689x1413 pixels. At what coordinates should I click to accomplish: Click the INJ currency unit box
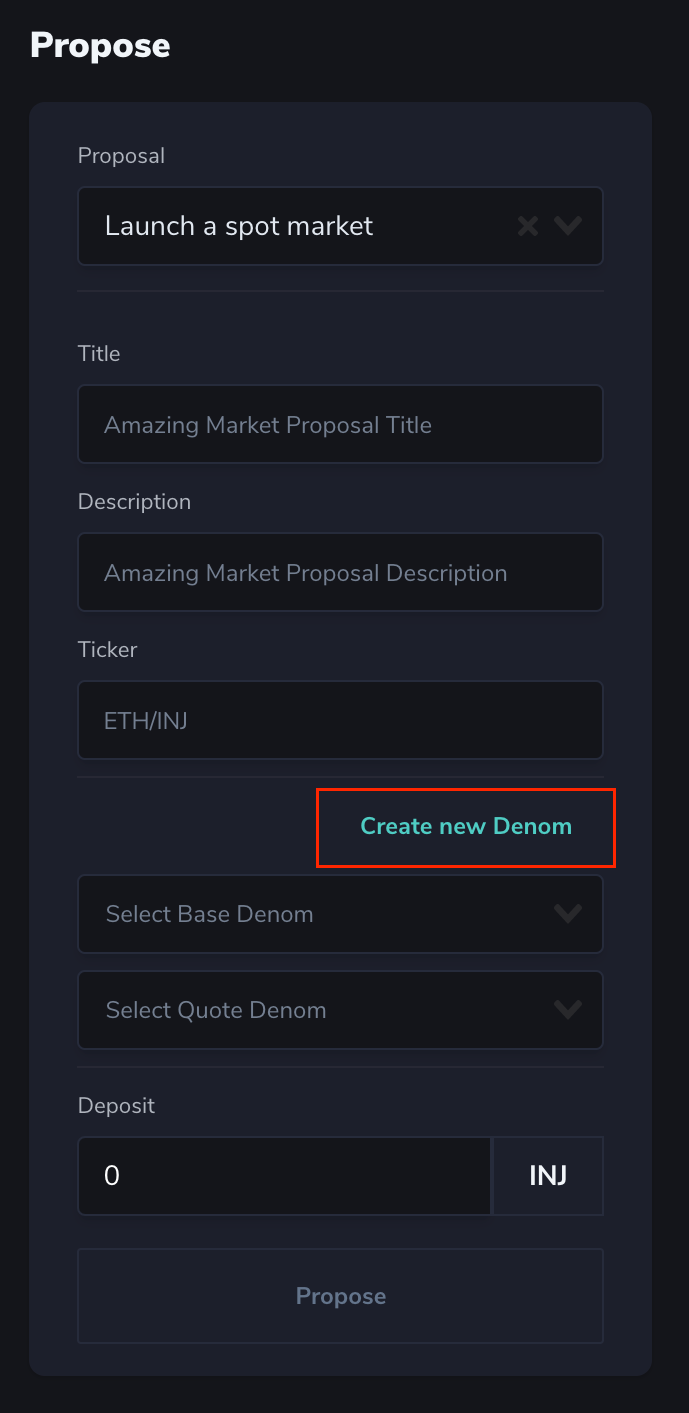click(548, 1176)
